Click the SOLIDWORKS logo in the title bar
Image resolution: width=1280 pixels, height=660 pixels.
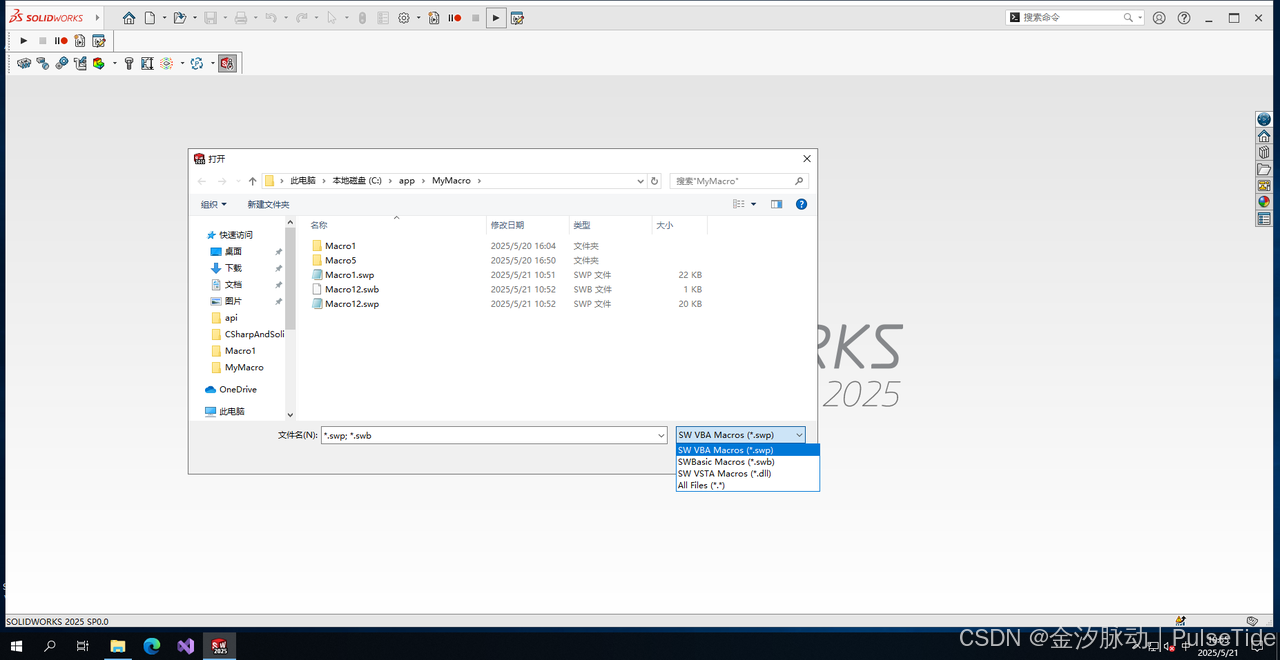[45, 16]
